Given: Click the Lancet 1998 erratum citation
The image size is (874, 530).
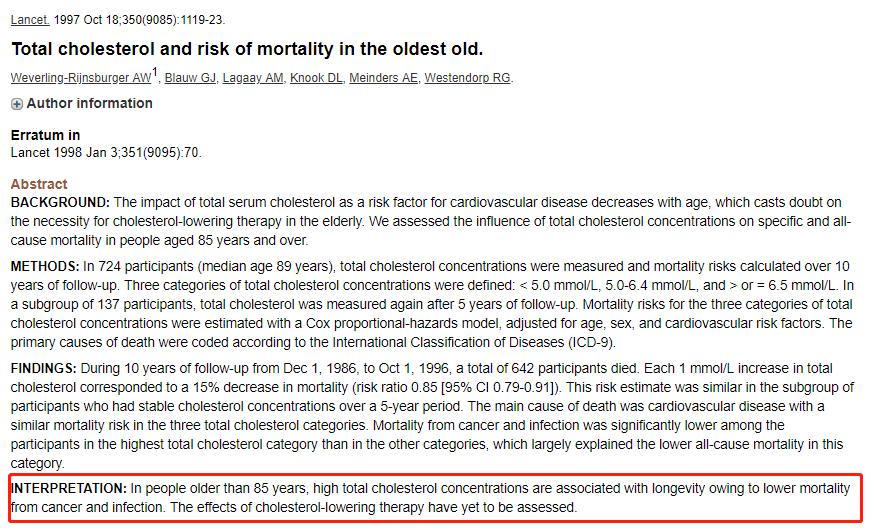Looking at the screenshot, I should click(x=106, y=153).
